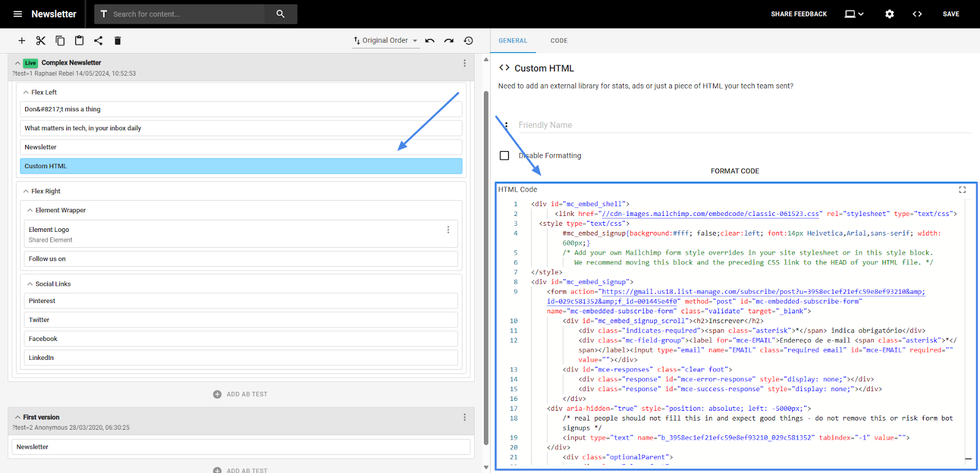Image resolution: width=980 pixels, height=473 pixels.
Task: Click the scissors cut icon
Action: [41, 41]
